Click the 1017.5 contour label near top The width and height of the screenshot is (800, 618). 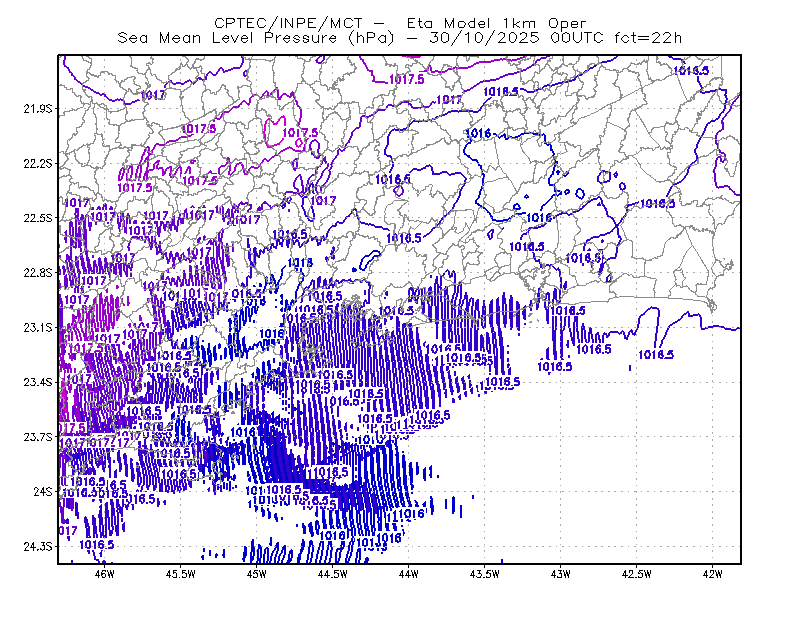(407, 79)
